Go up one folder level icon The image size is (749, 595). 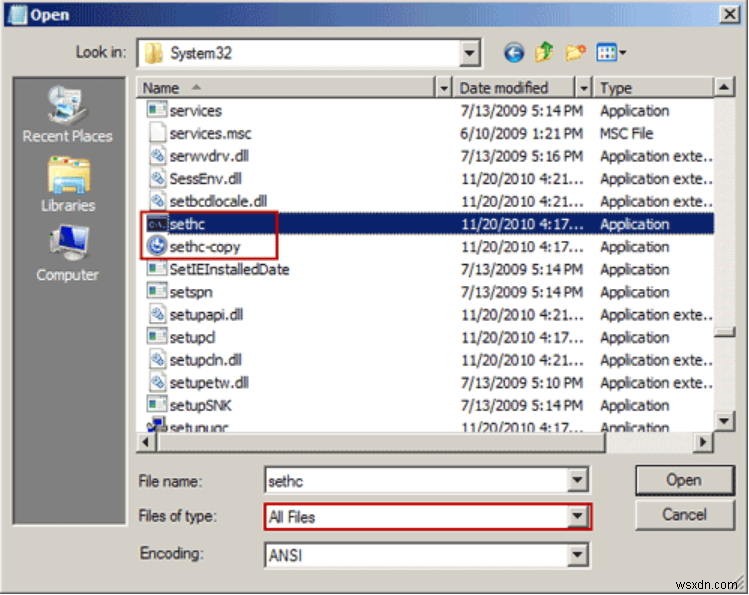coord(545,52)
